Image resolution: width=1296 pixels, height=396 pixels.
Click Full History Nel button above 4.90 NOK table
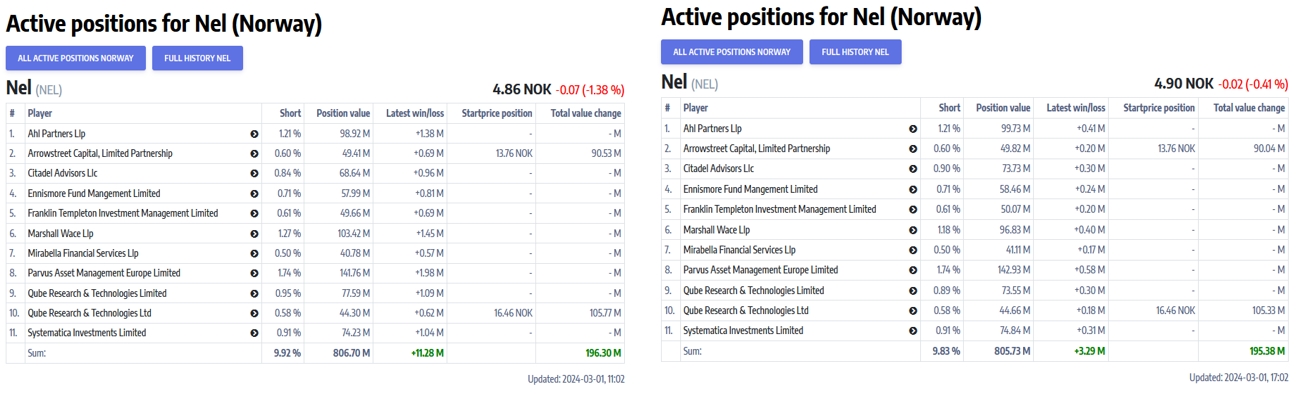pos(855,52)
